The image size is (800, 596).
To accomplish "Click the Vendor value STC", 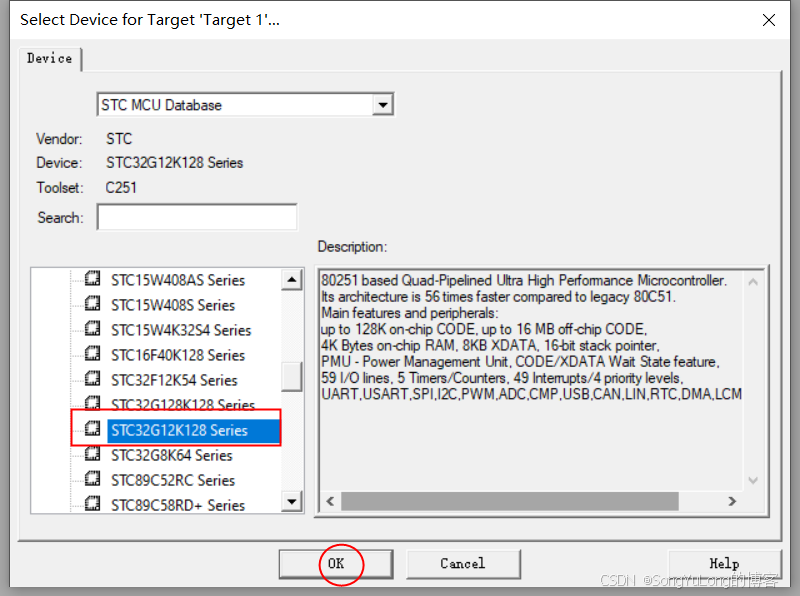I will tap(119, 139).
